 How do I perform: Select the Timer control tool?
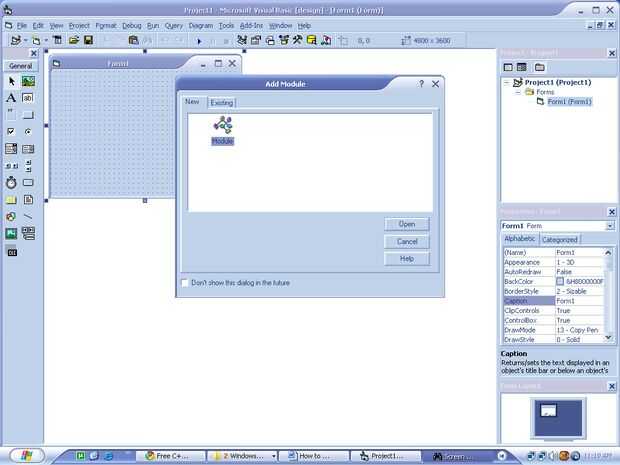tap(11, 183)
